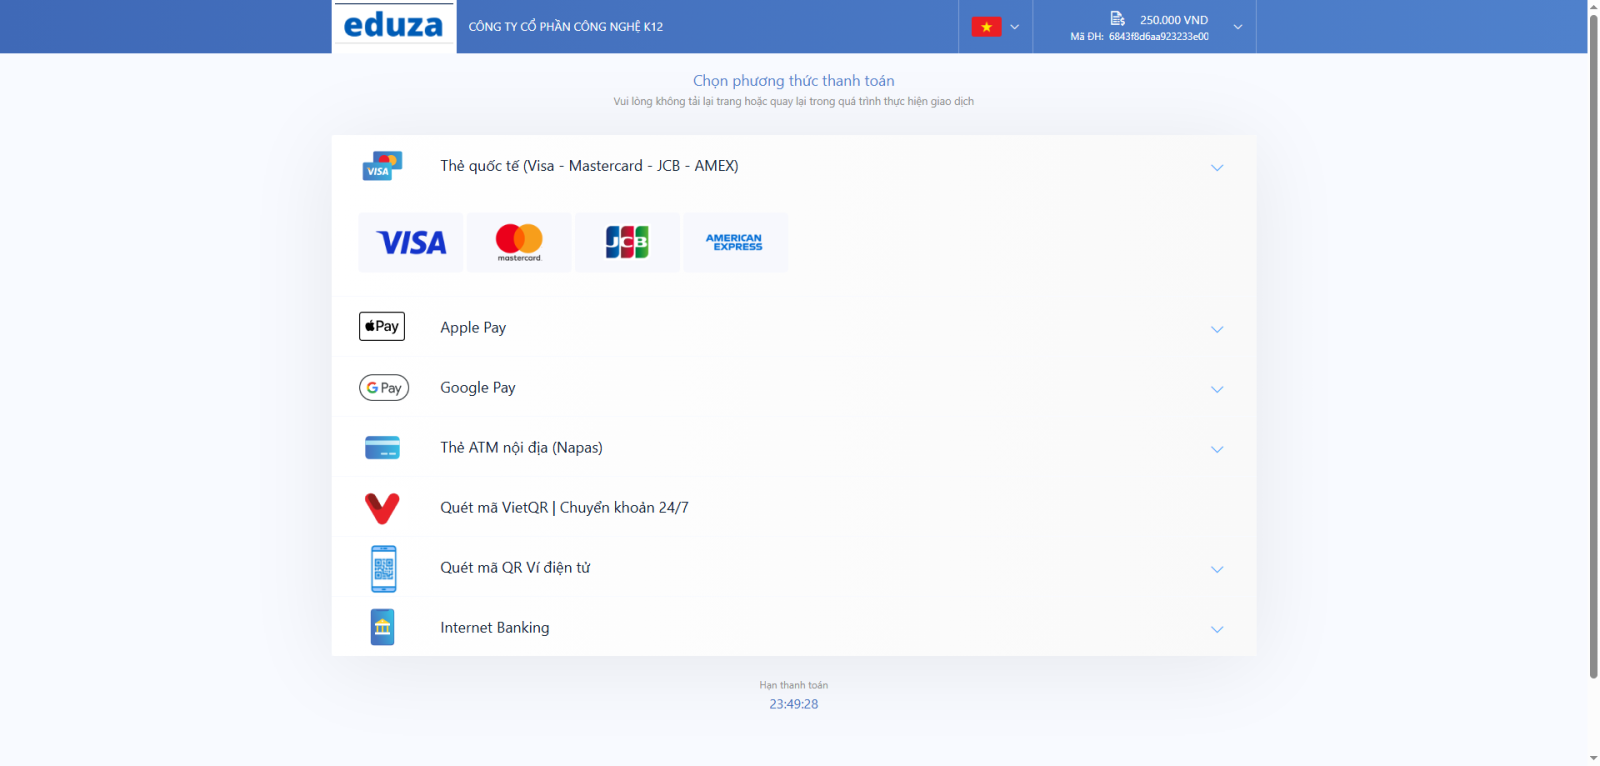Click the page vertical scrollbar thumb
1600x766 pixels.
pos(1594,345)
